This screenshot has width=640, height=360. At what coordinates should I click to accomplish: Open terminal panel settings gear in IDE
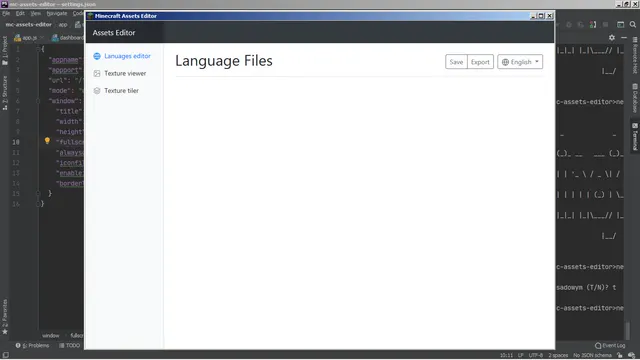coord(612,38)
